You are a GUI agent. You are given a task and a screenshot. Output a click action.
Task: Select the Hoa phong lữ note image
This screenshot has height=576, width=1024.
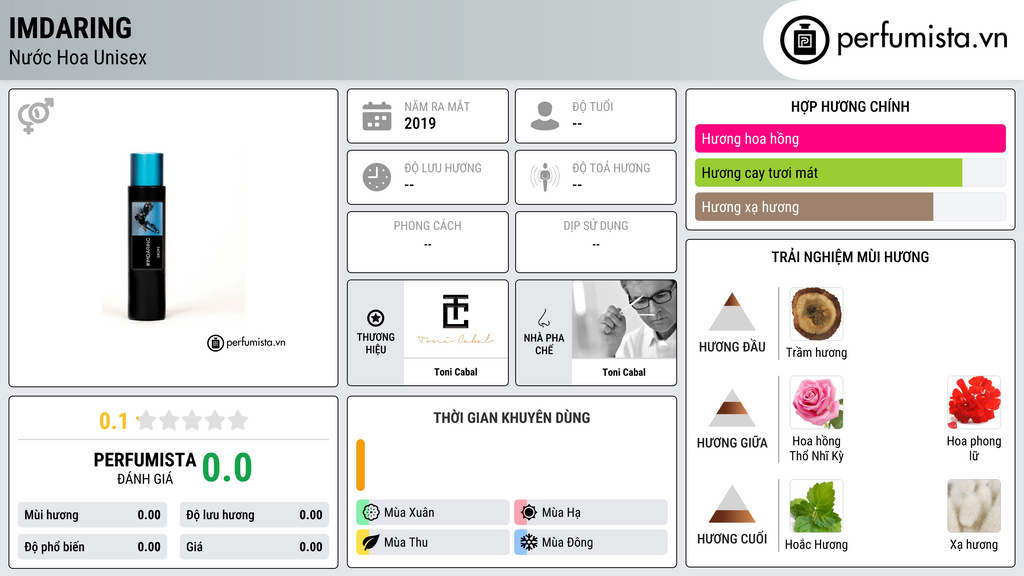click(974, 402)
